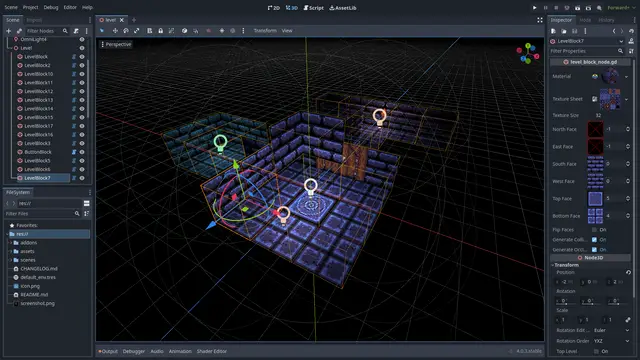Switch to the Import tab
Screen dimensions: 640x360
(34, 20)
